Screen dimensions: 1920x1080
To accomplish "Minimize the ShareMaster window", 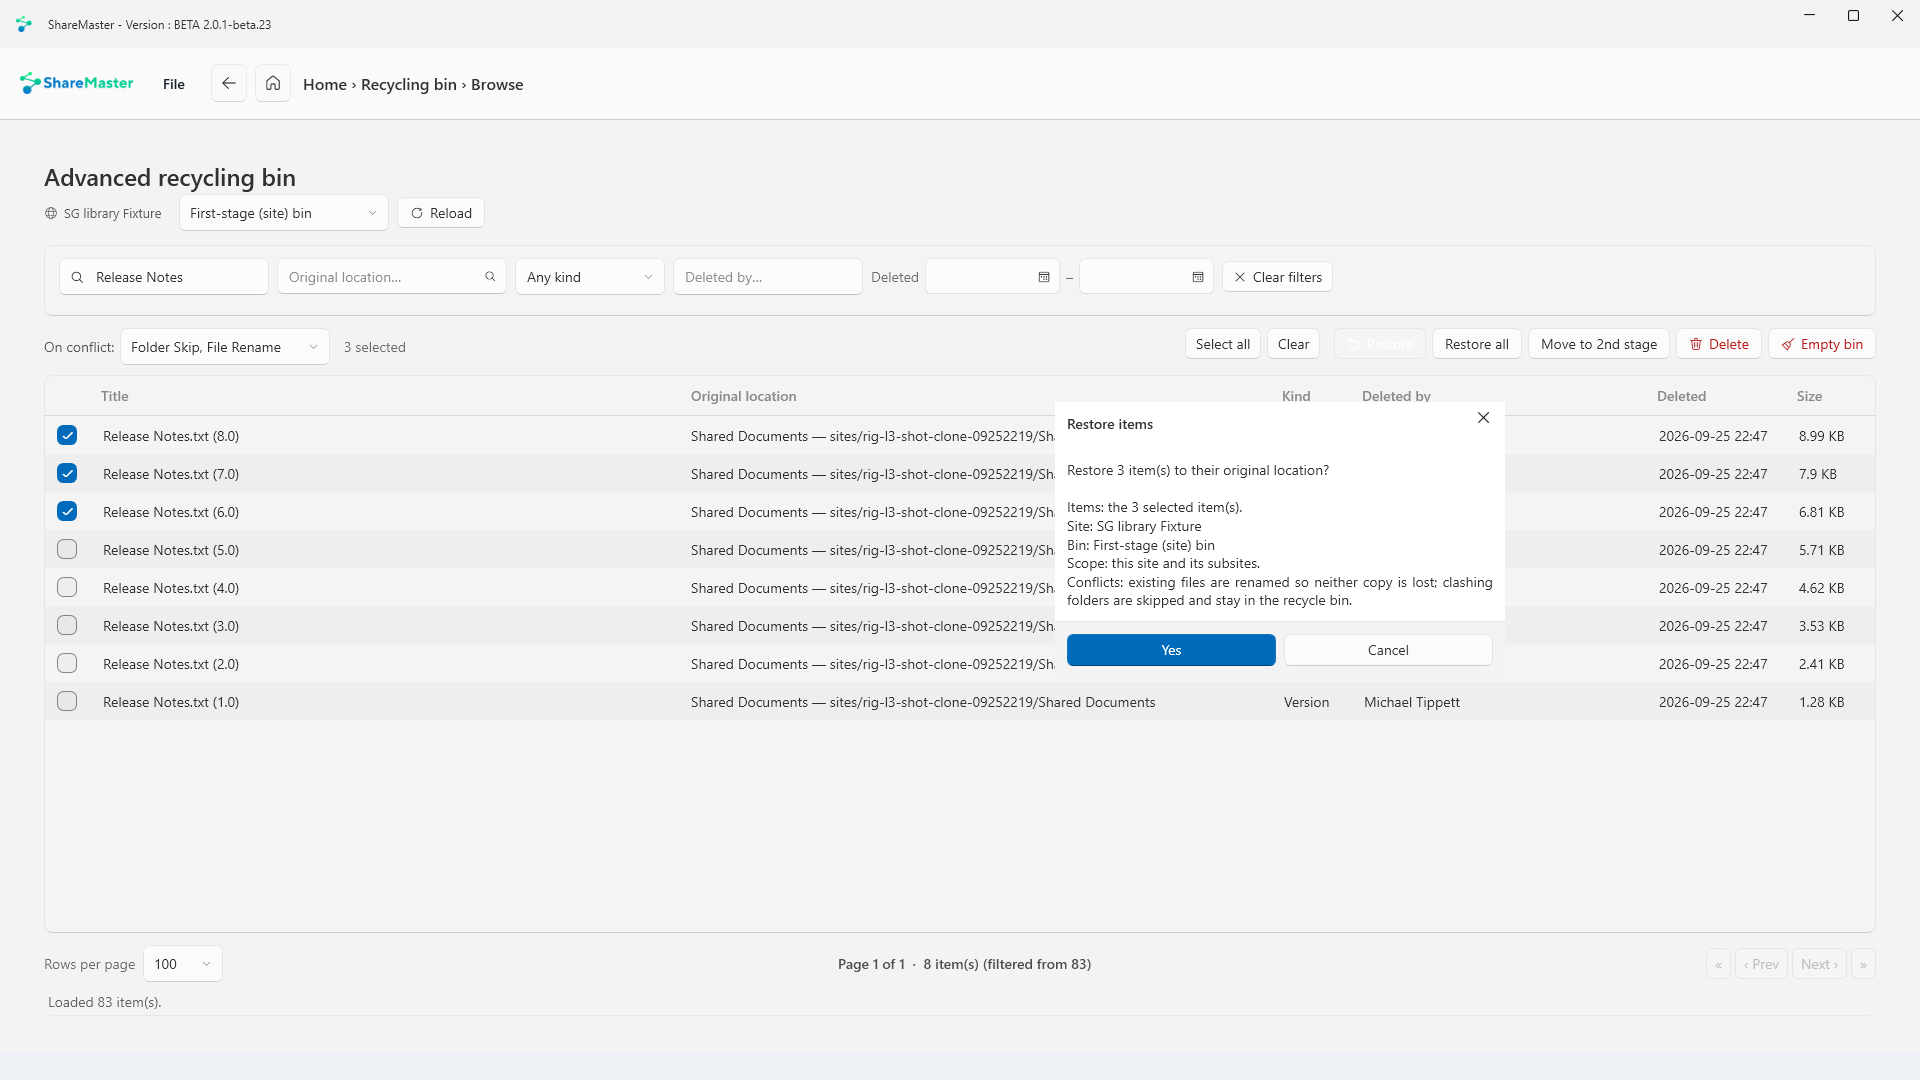I will [x=1809, y=15].
